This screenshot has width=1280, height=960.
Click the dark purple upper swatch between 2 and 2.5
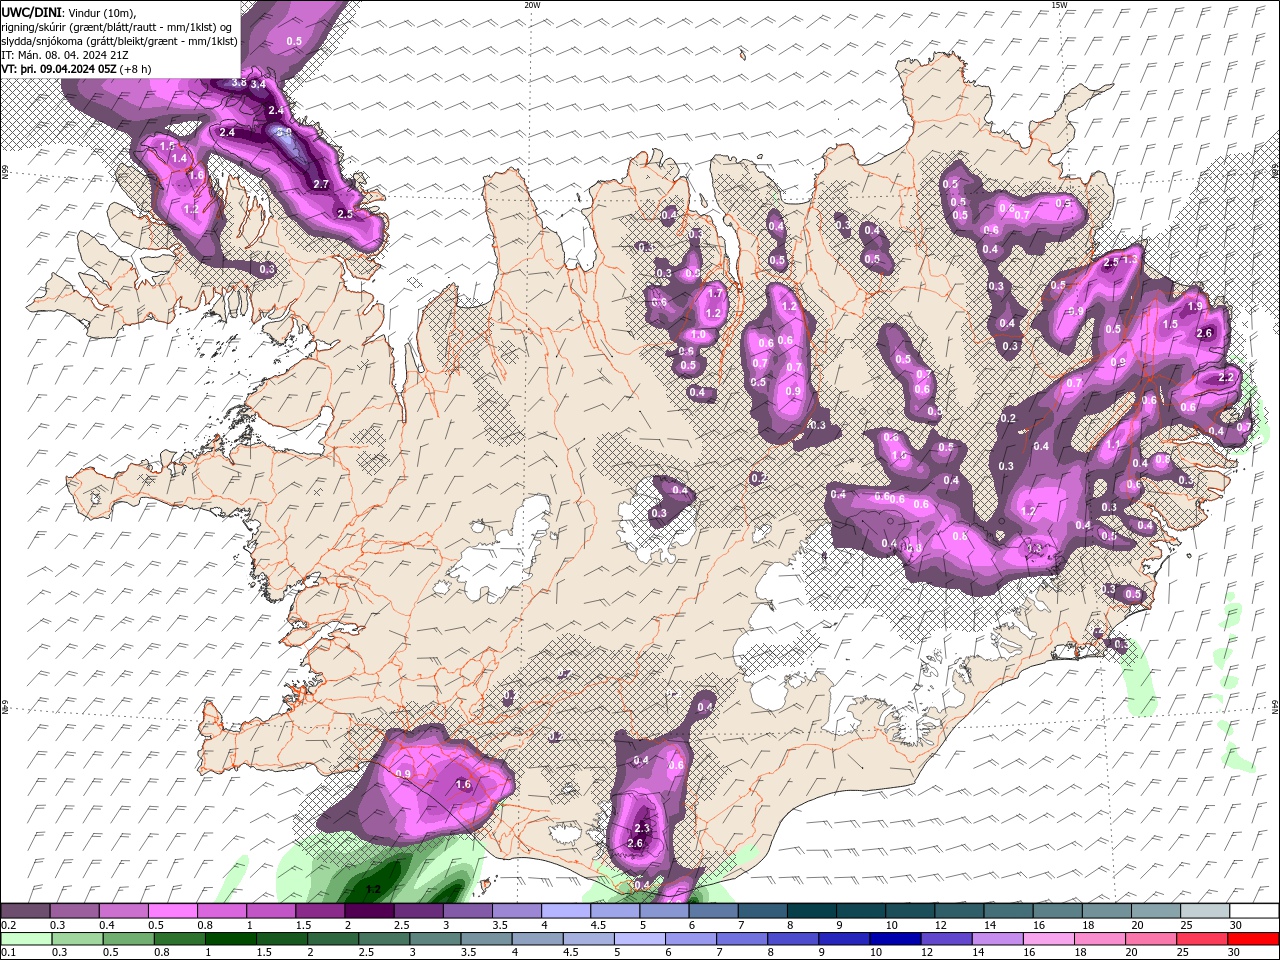[x=369, y=911]
